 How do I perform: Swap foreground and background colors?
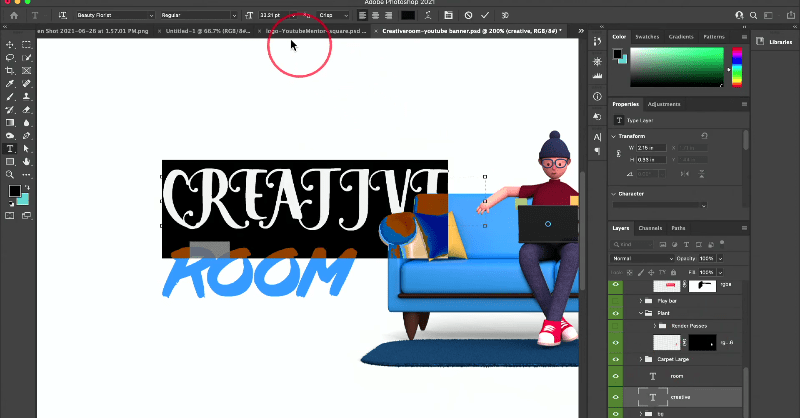pyautogui.click(x=27, y=188)
